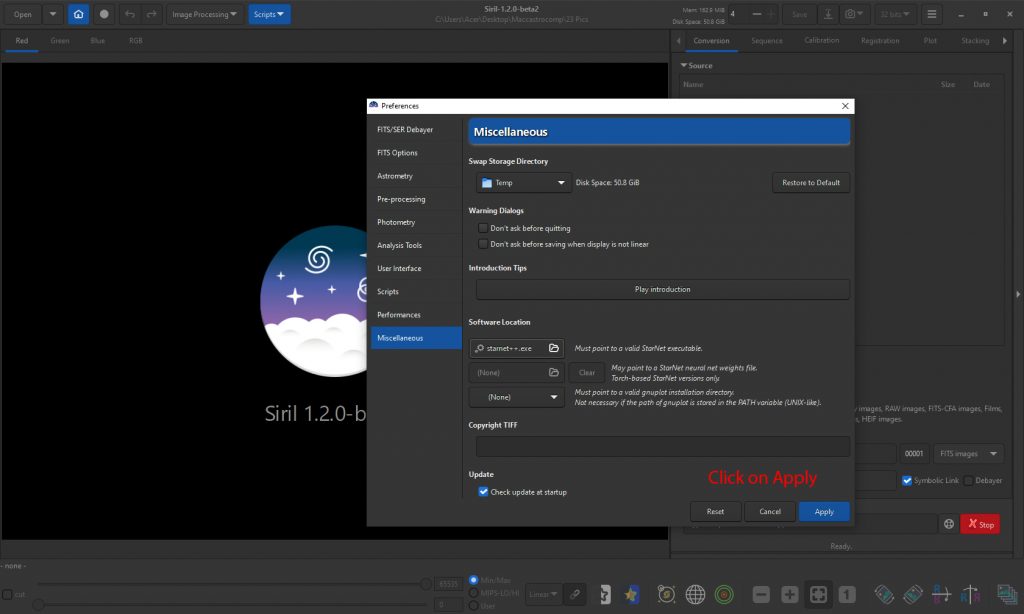Click the Save As download icon
This screenshot has width=1024, height=614.
click(827, 14)
